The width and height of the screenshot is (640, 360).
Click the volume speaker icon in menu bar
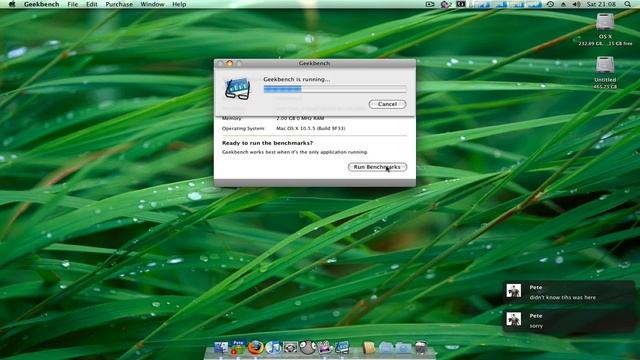pos(576,4)
